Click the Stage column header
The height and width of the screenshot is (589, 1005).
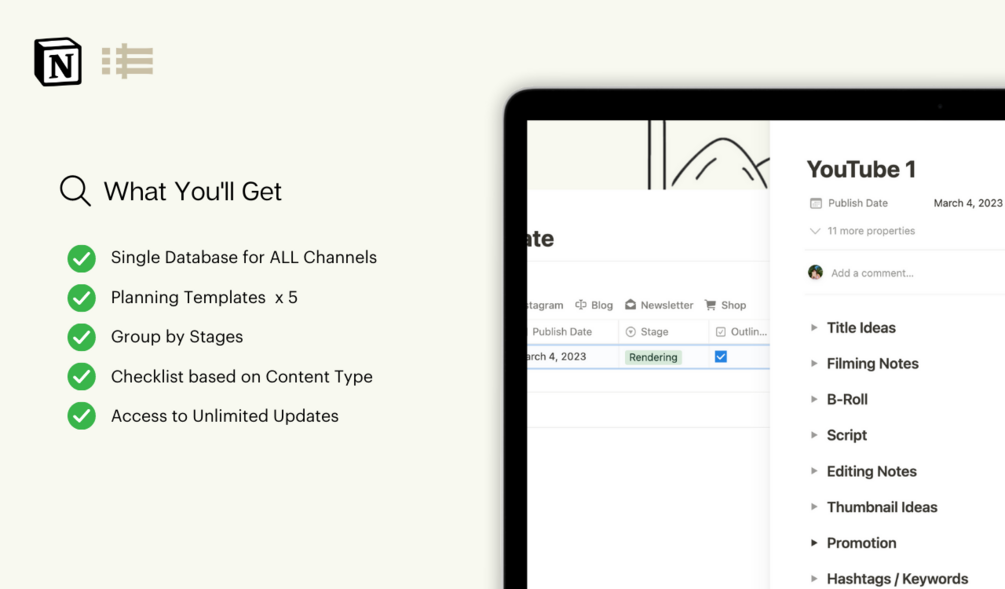coord(663,331)
